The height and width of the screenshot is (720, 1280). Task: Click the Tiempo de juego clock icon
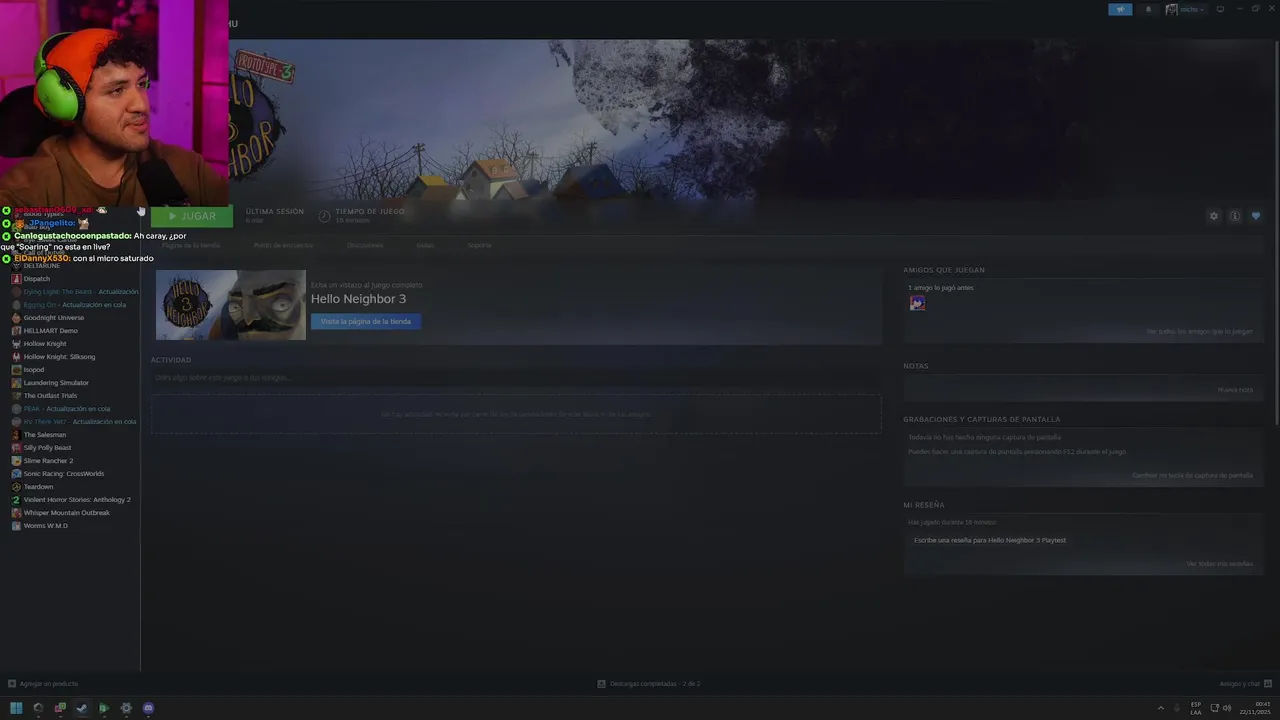click(324, 216)
